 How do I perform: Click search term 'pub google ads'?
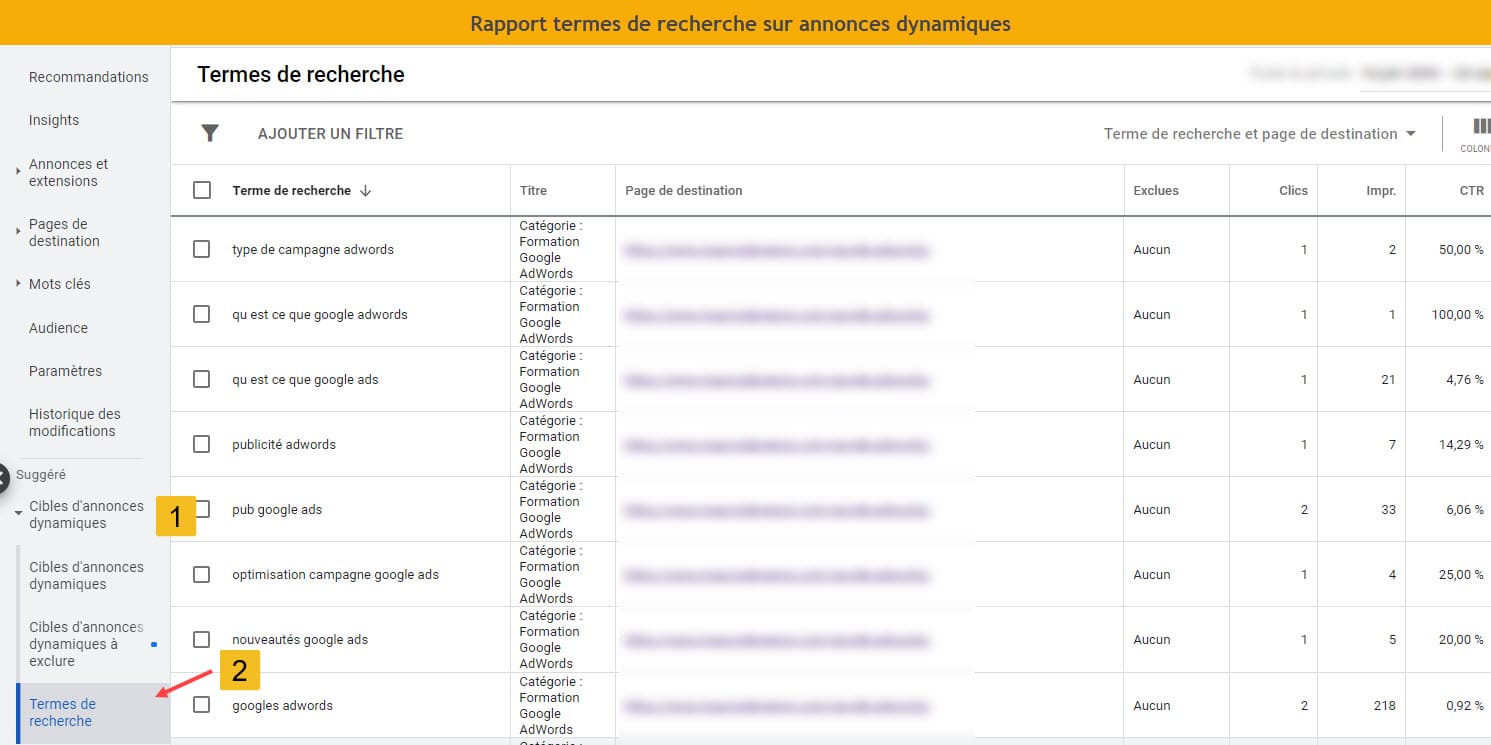pyautogui.click(x=277, y=510)
